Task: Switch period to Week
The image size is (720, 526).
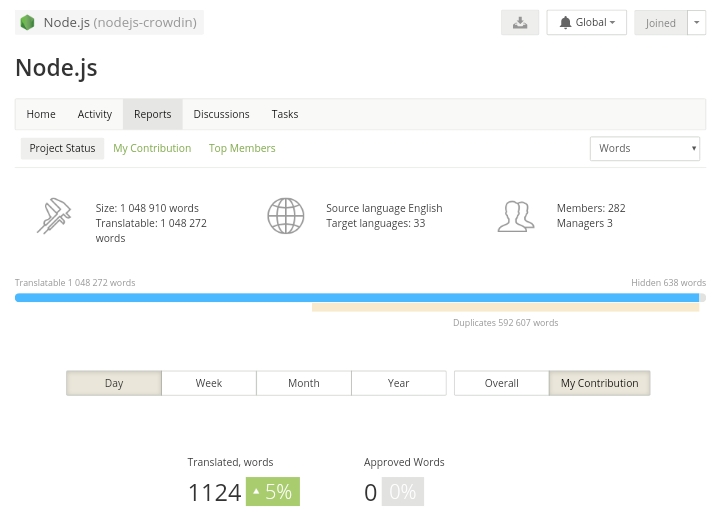Action: coord(209,383)
